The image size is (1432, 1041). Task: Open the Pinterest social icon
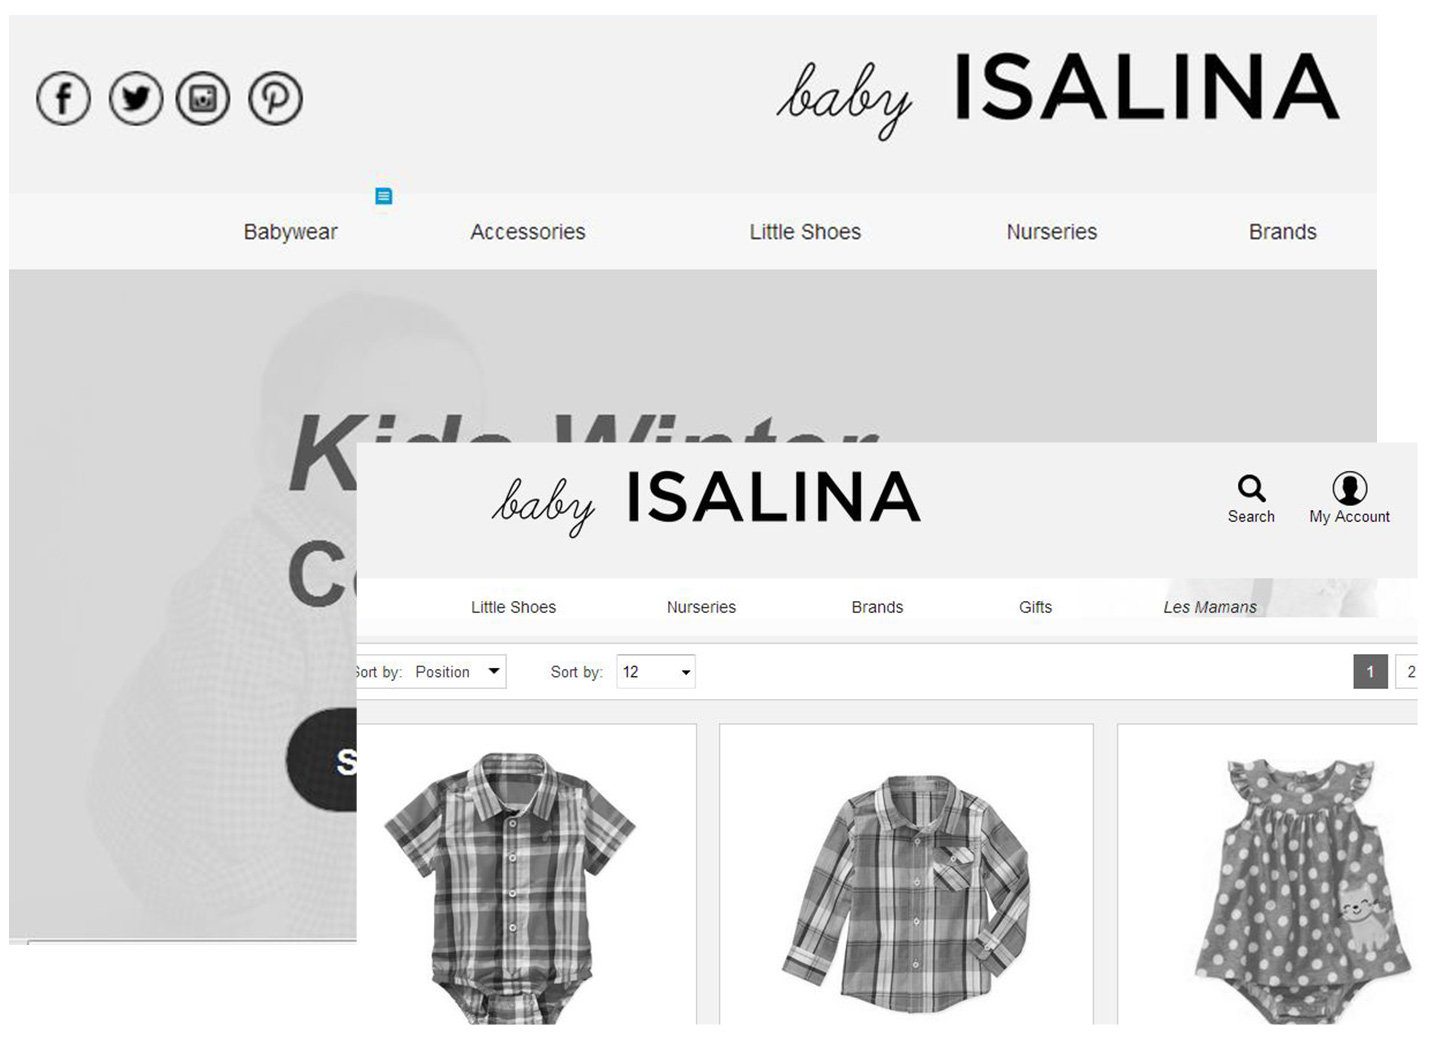[275, 98]
